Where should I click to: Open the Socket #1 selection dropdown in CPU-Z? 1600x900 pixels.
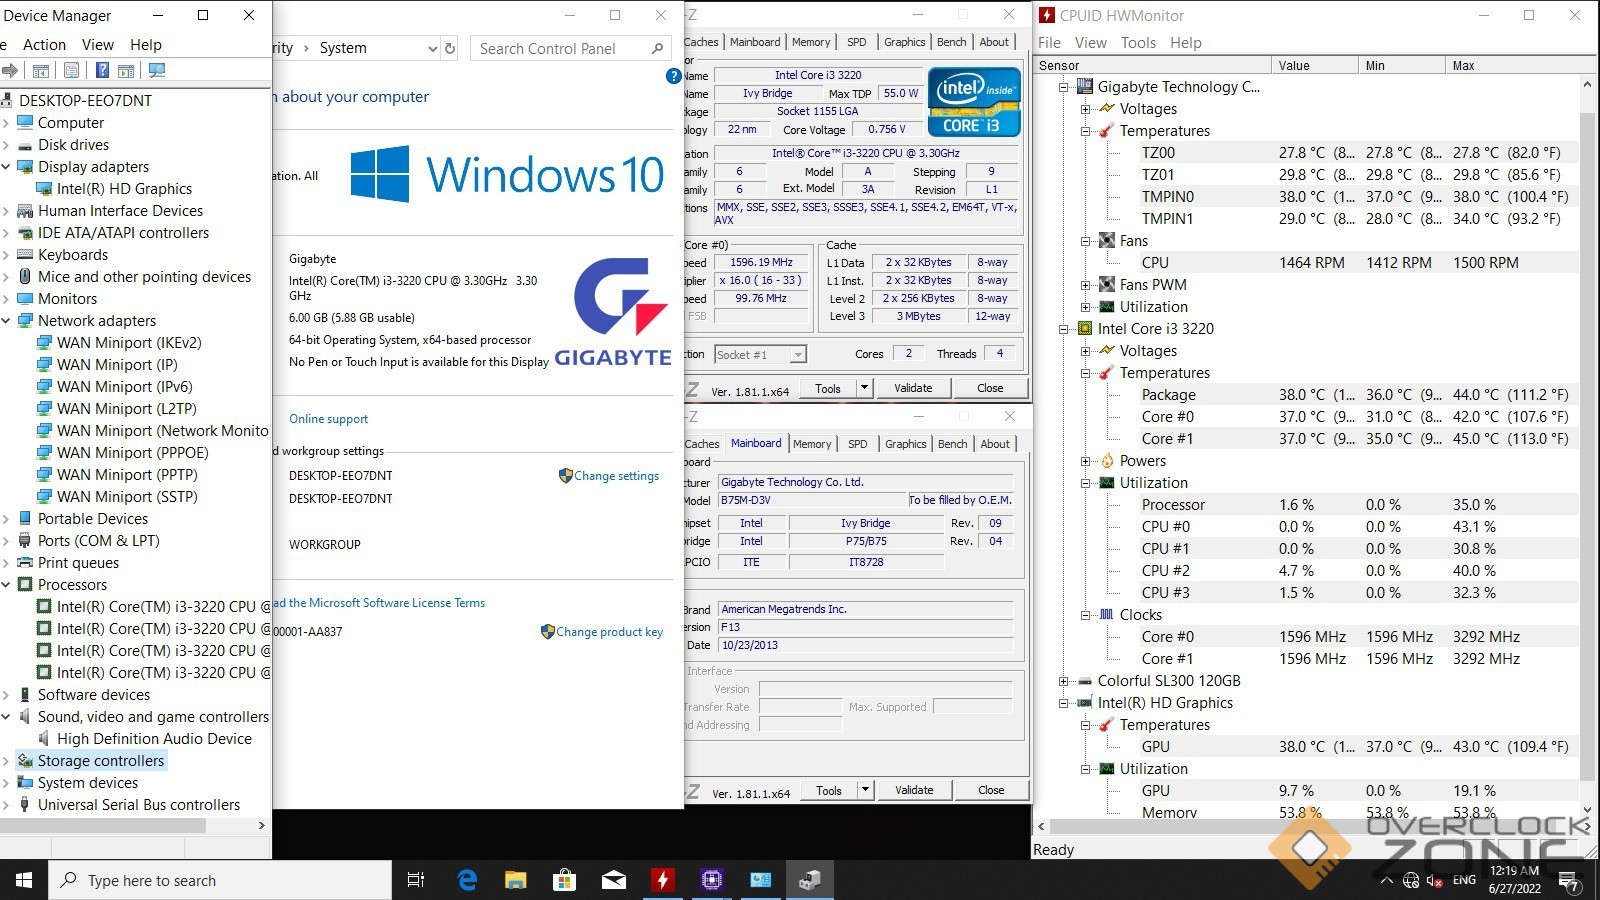[797, 355]
